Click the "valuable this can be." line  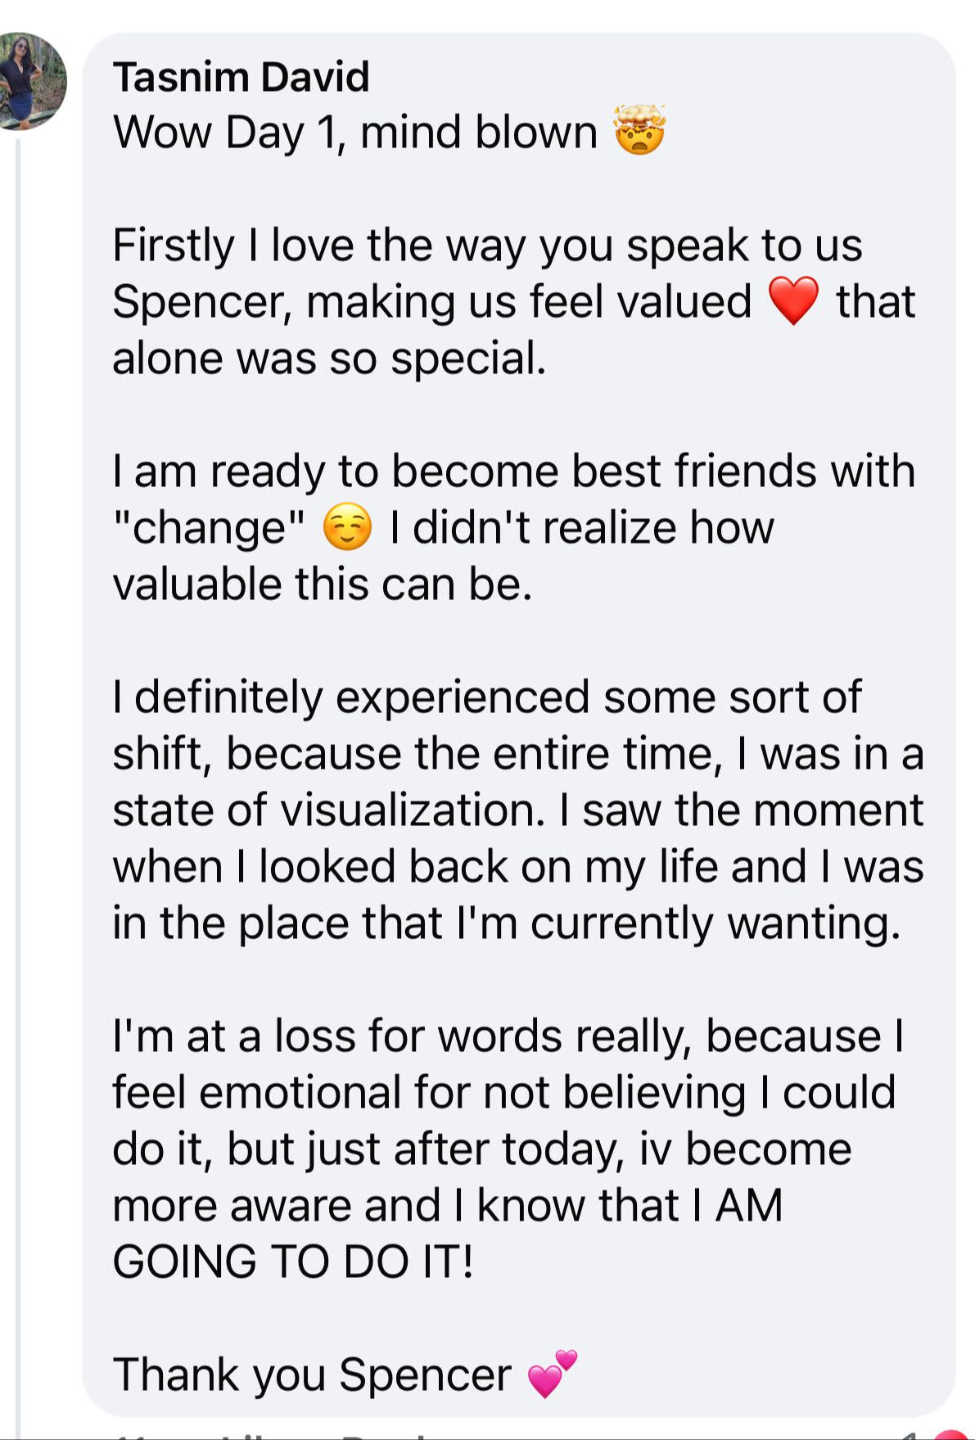322,584
